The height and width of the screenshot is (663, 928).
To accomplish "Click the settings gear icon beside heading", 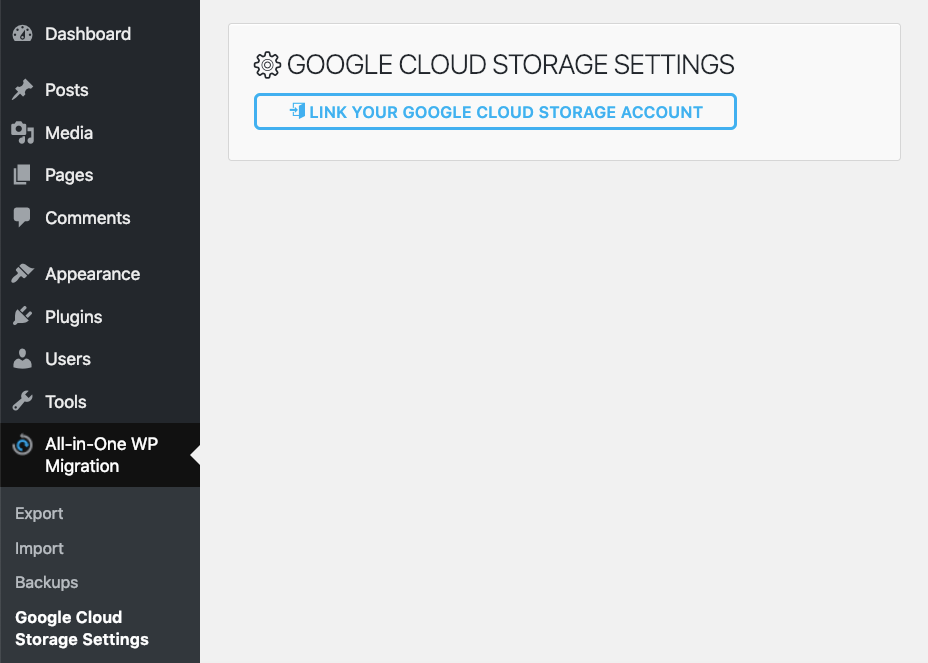I will [x=267, y=66].
